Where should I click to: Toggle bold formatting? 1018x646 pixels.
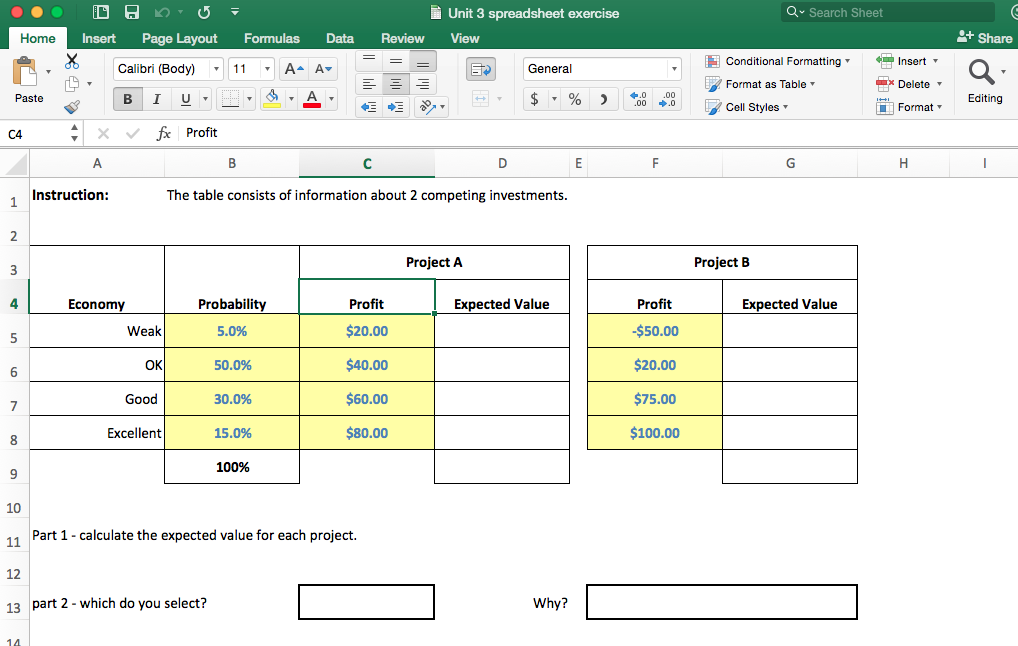pos(127,99)
